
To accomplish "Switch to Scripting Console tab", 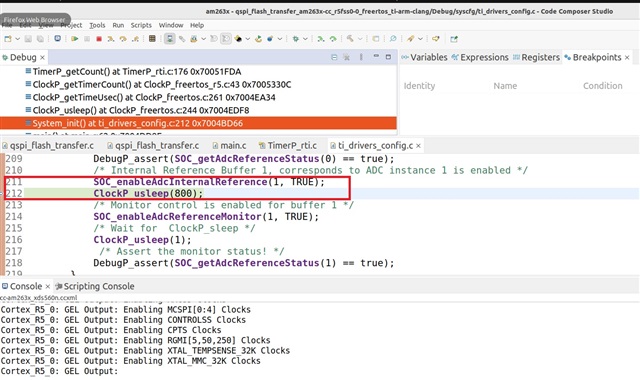I will [x=95, y=287].
